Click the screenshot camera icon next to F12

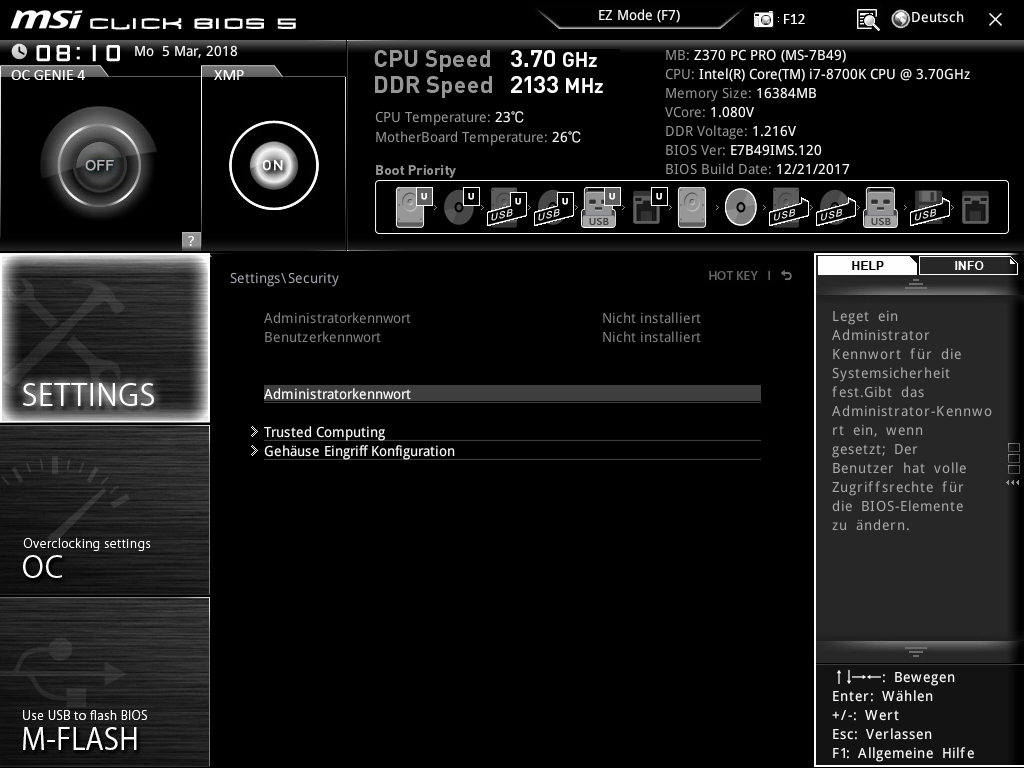tap(763, 19)
